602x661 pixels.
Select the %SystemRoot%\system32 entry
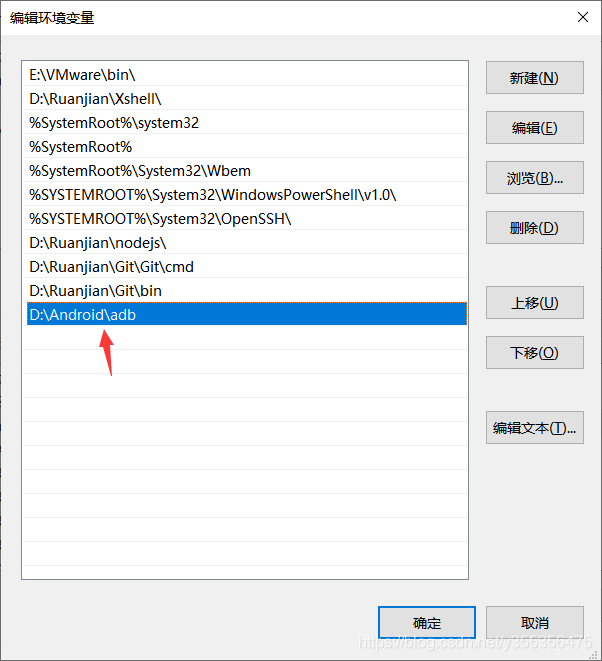[x=246, y=123]
